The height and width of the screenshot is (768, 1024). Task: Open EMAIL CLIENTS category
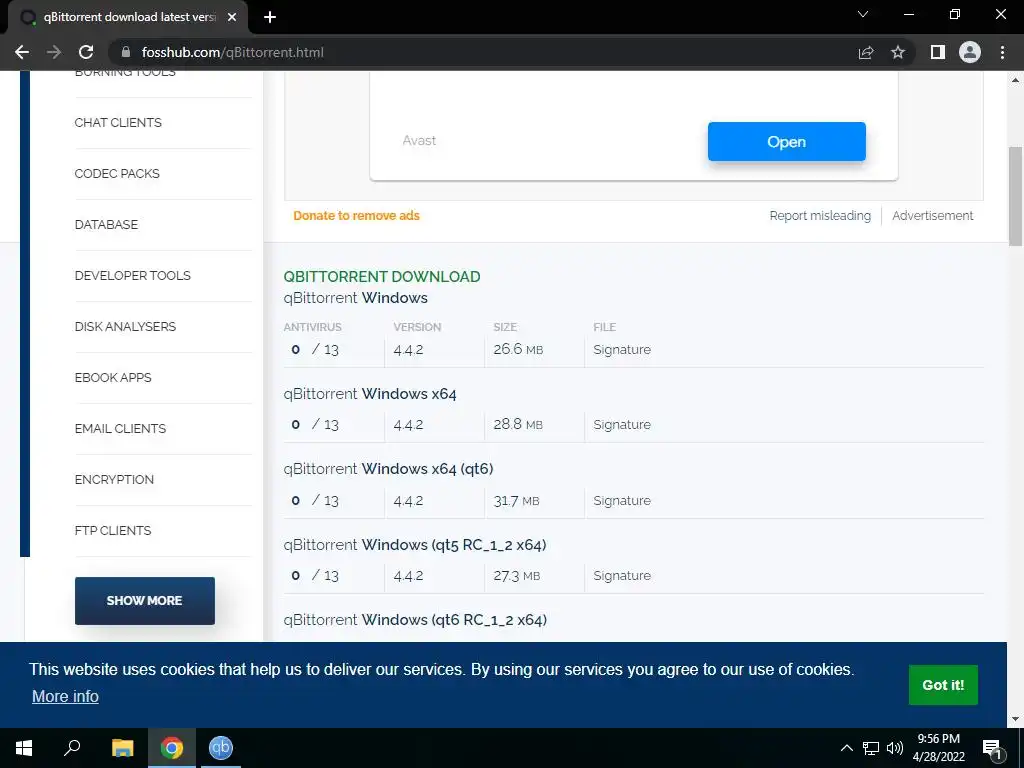tap(120, 428)
